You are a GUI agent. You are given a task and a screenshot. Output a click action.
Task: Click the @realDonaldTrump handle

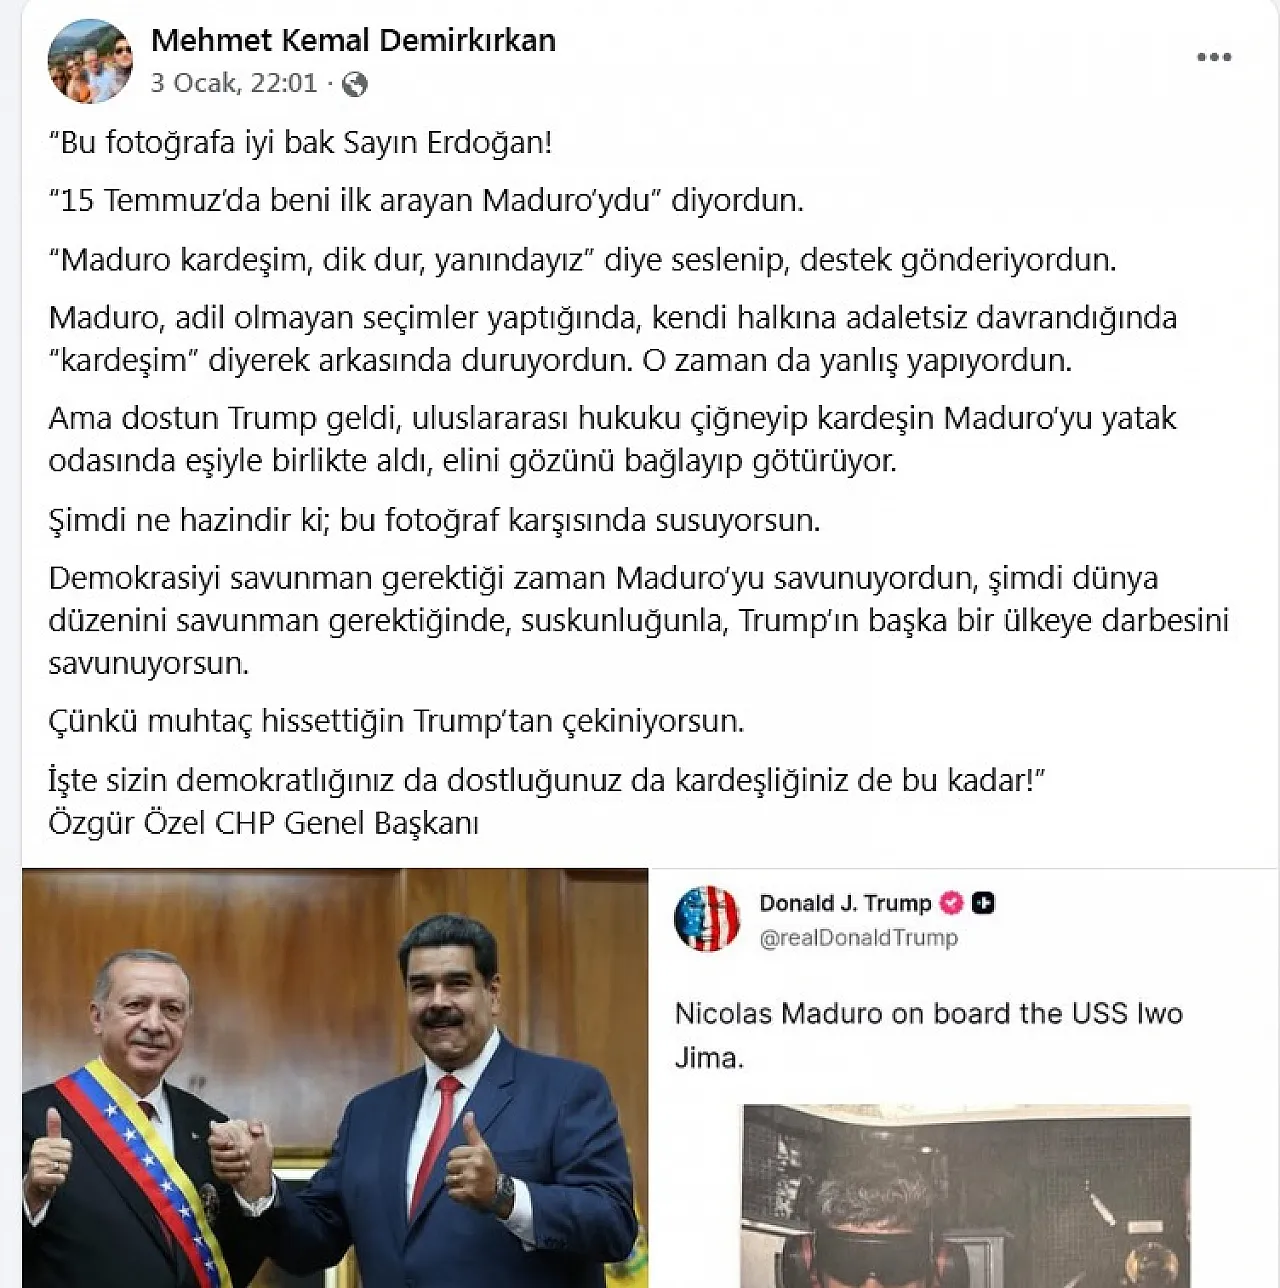pyautogui.click(x=858, y=938)
